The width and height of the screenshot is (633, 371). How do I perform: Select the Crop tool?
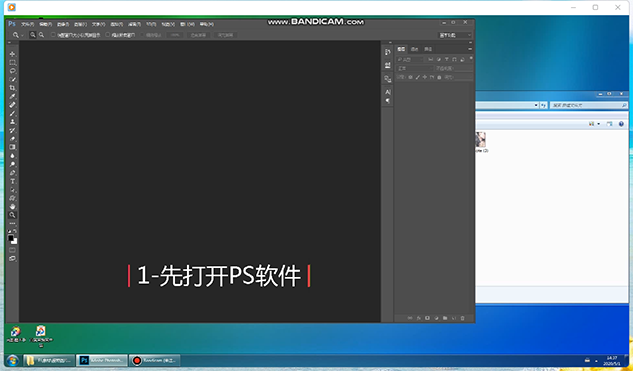point(12,88)
